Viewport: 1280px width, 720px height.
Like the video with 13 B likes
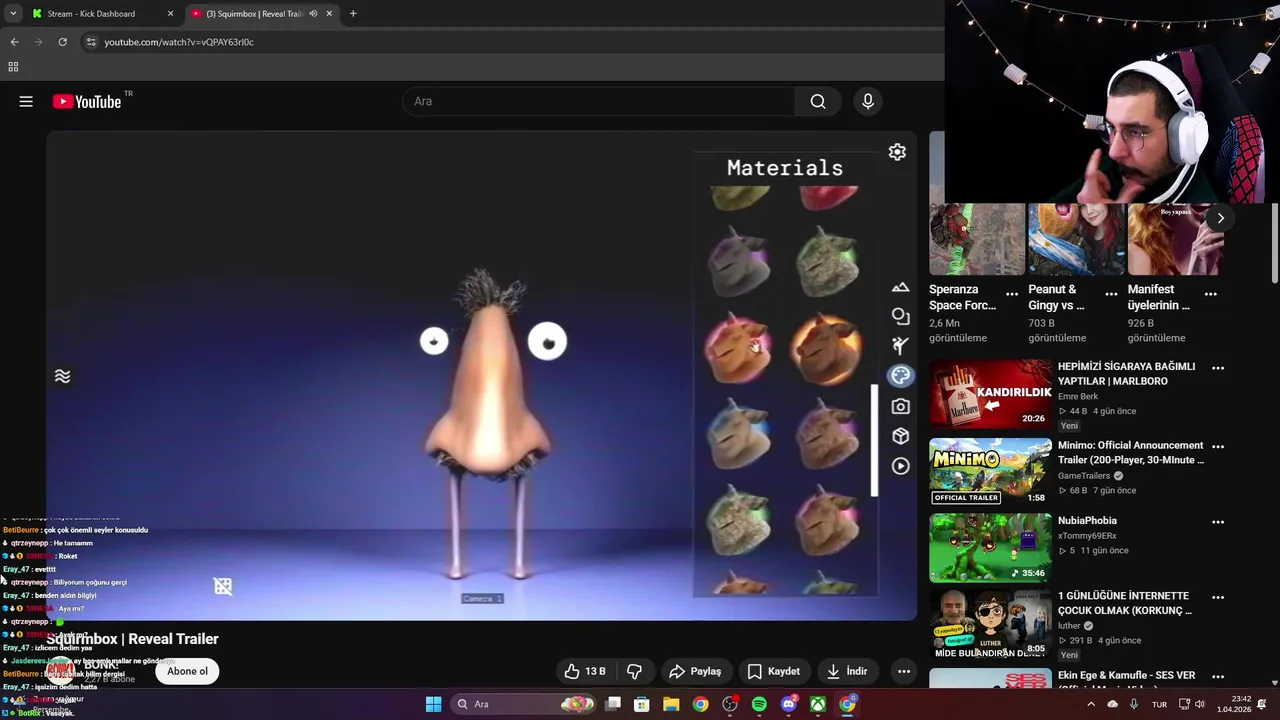tap(585, 671)
